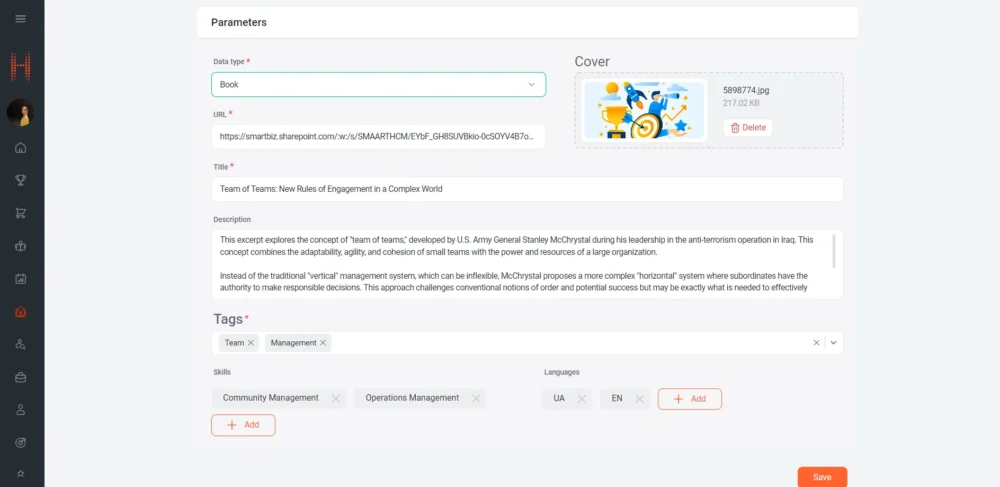The width and height of the screenshot is (1000, 487).
Task: Open the calendar sidebar icon
Action: tap(21, 279)
